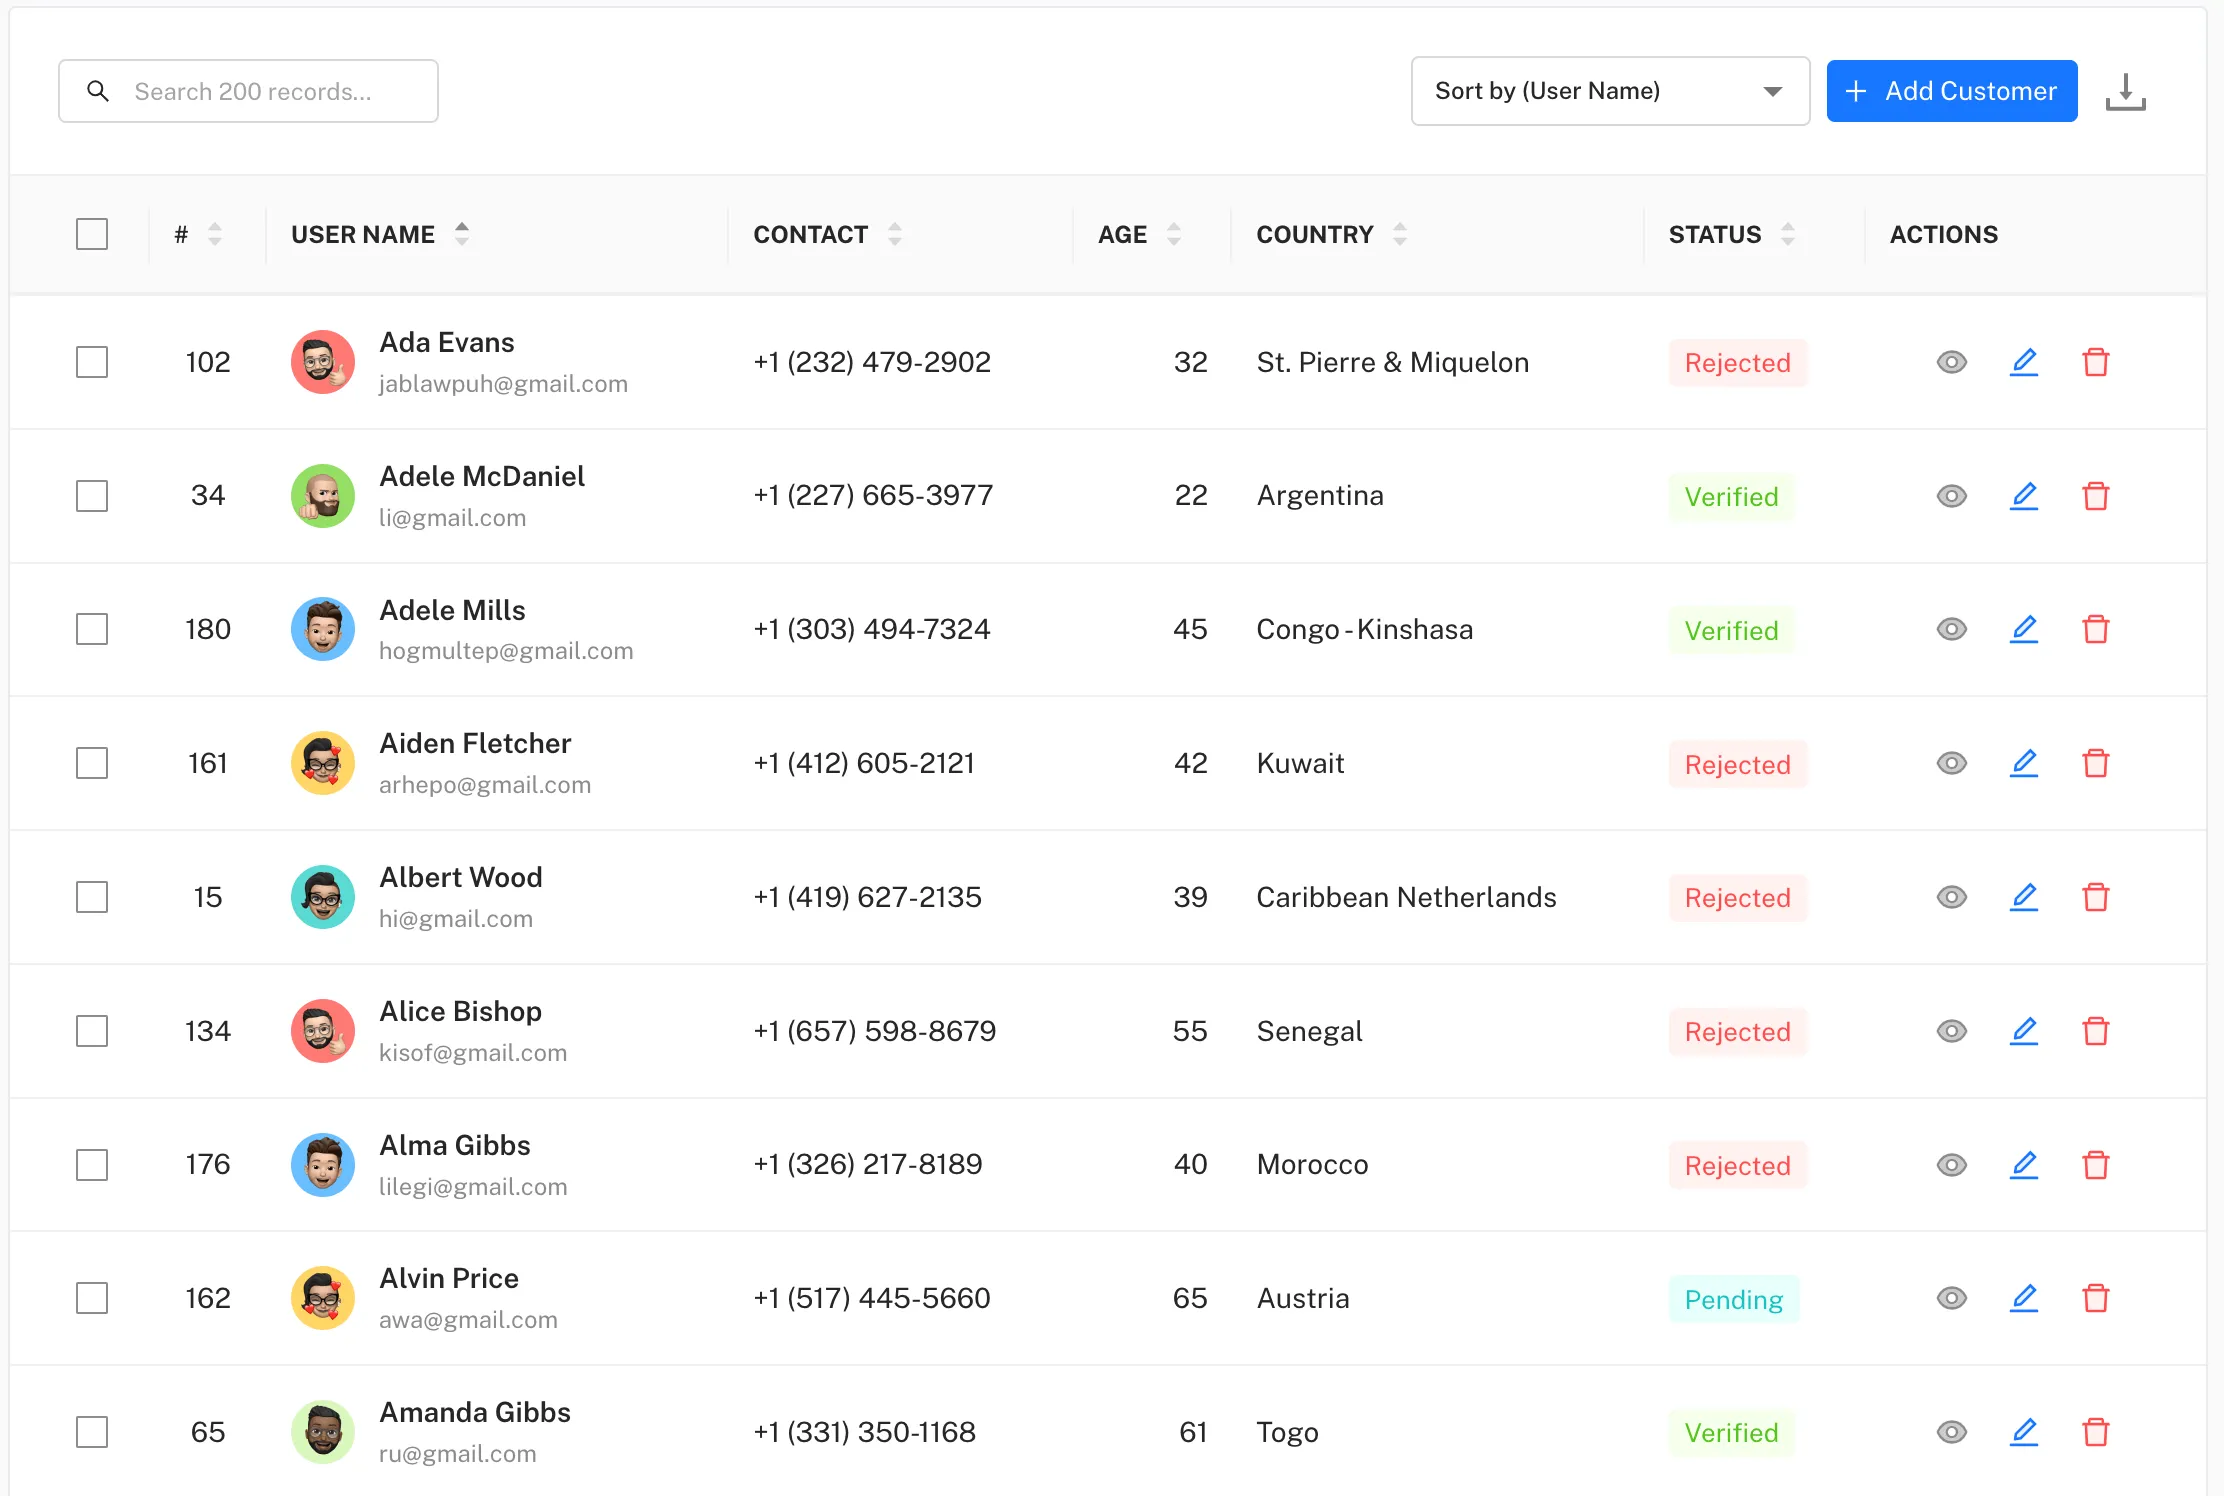This screenshot has height=1496, width=2224.
Task: Check the select-all header checkbox
Action: tap(92, 234)
